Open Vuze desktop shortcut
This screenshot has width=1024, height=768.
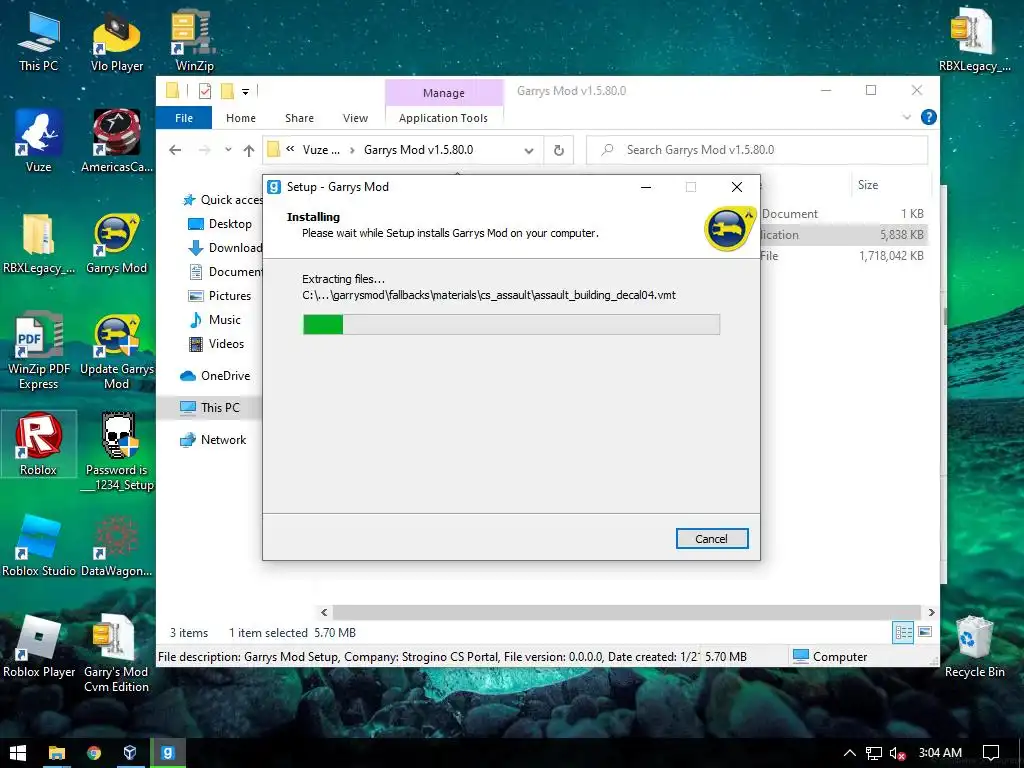[x=38, y=141]
